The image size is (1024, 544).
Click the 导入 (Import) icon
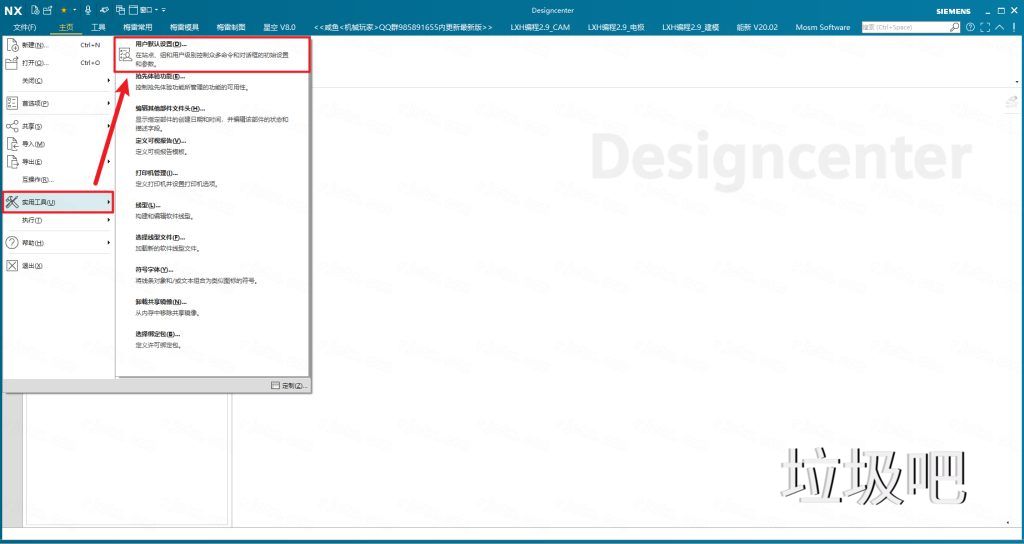click(13, 144)
